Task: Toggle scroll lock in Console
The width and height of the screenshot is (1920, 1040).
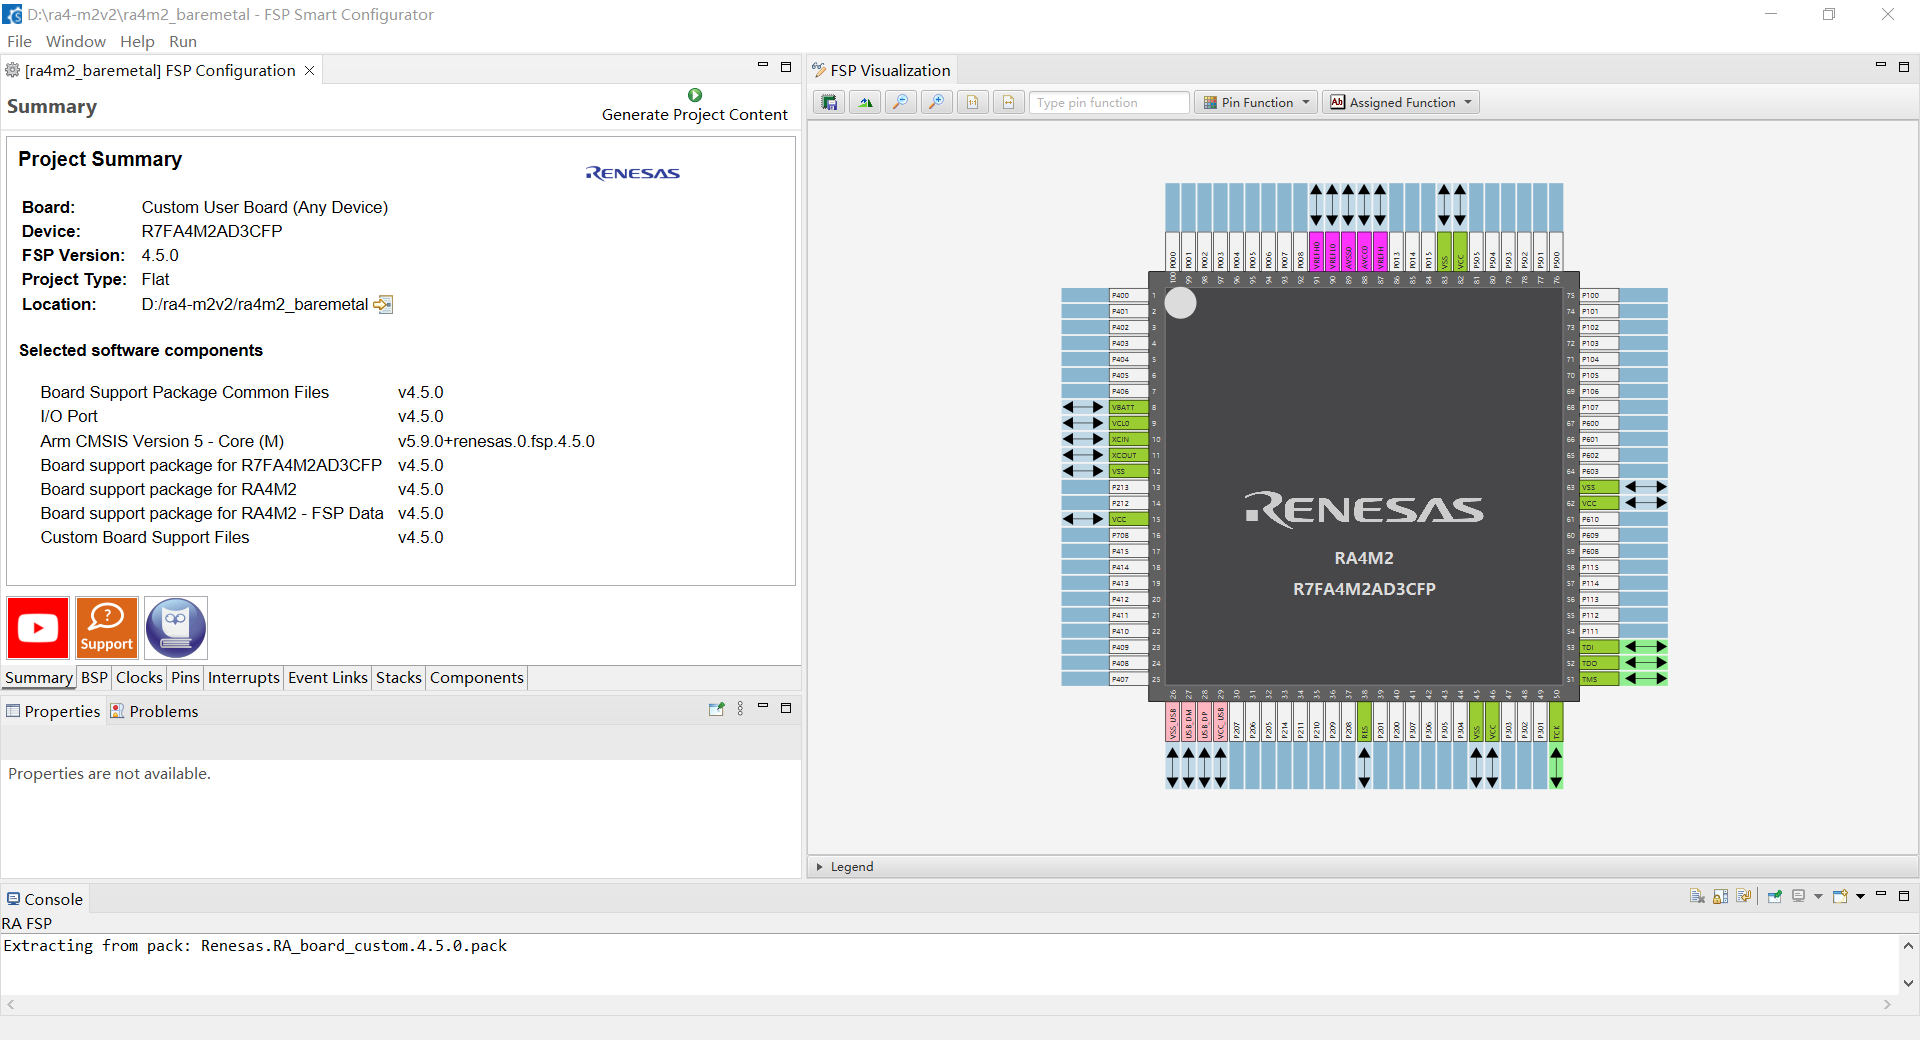Action: (1720, 896)
